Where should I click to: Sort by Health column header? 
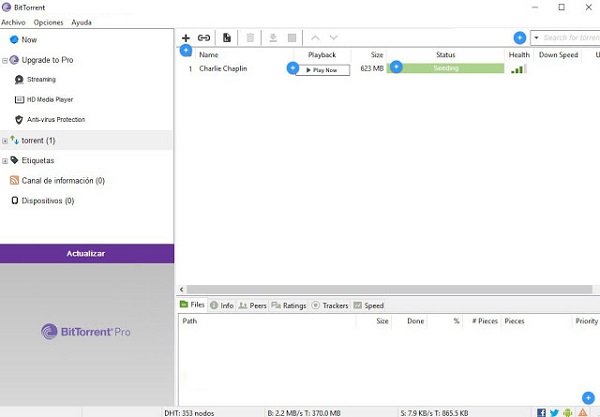[x=519, y=55]
